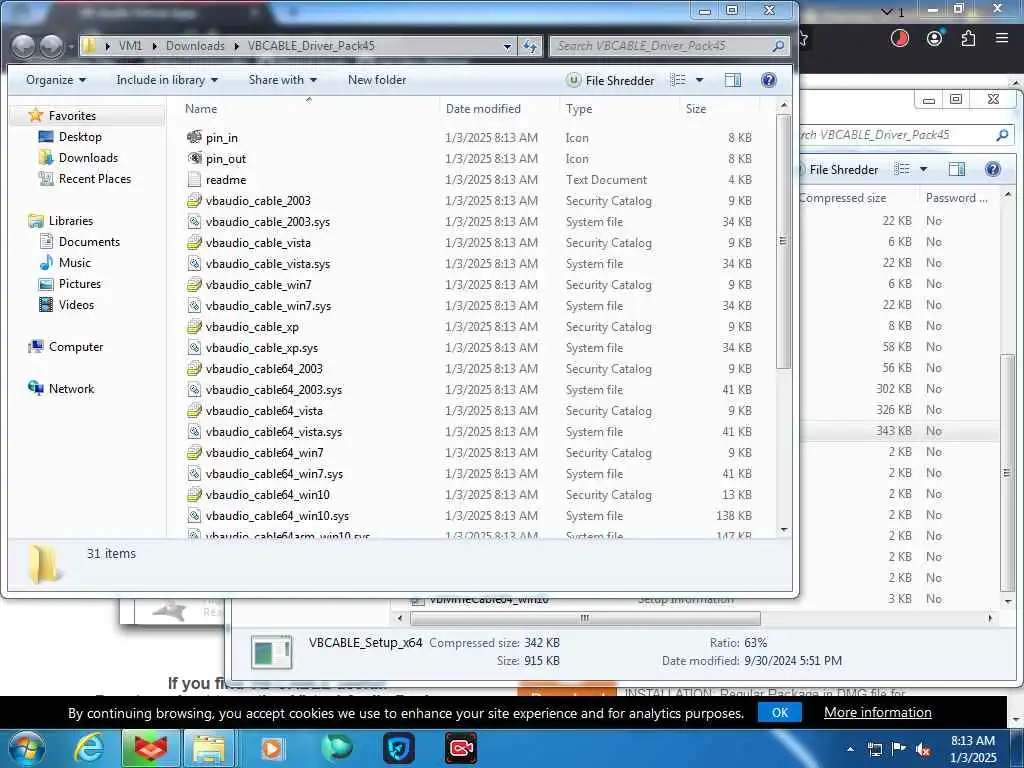Click Downloads in the address breadcrumb
Viewport: 1024px width, 768px height.
point(195,46)
